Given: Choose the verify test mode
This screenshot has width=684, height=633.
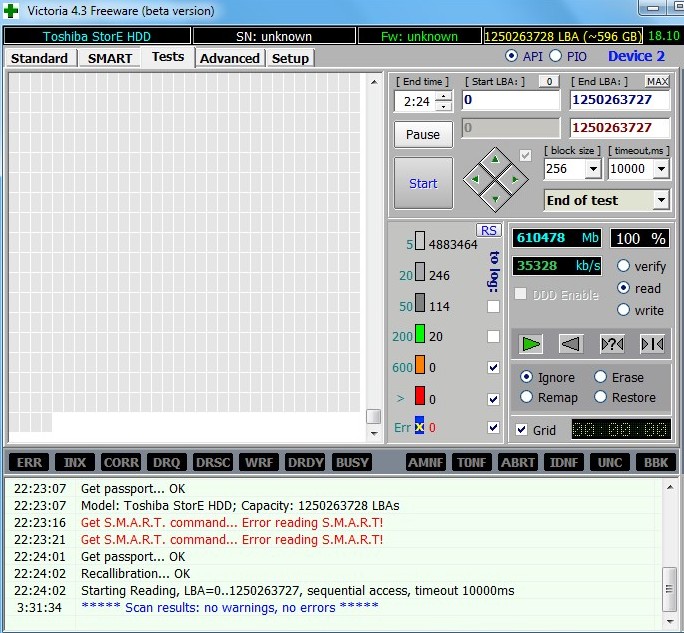Looking at the screenshot, I should click(x=624, y=266).
